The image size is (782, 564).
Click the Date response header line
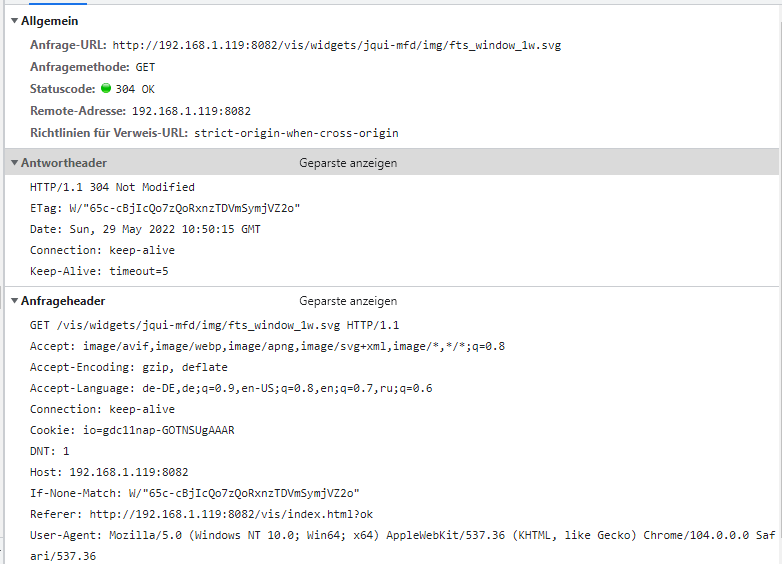click(147, 229)
